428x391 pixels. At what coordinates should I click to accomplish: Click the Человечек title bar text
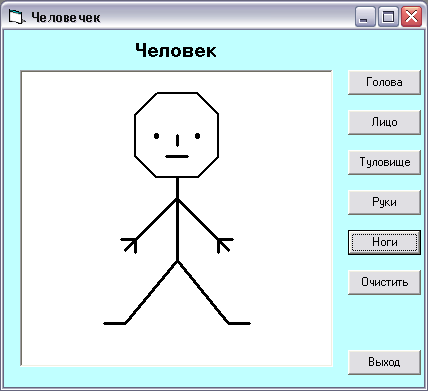[66, 17]
